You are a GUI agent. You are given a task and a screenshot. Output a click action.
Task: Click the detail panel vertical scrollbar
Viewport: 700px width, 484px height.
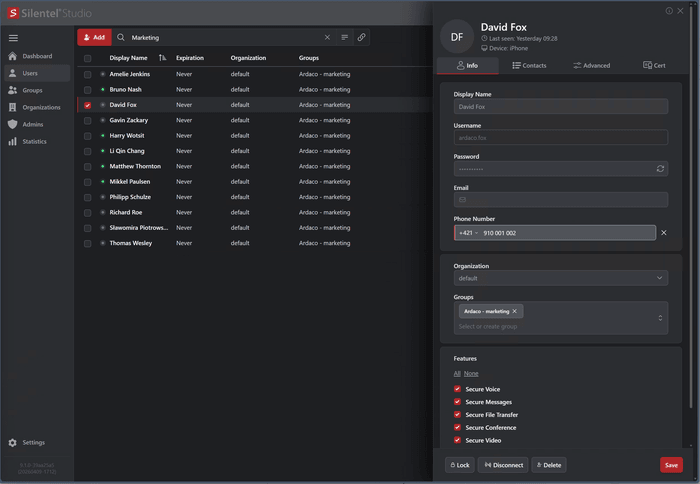pyautogui.click(x=692, y=205)
